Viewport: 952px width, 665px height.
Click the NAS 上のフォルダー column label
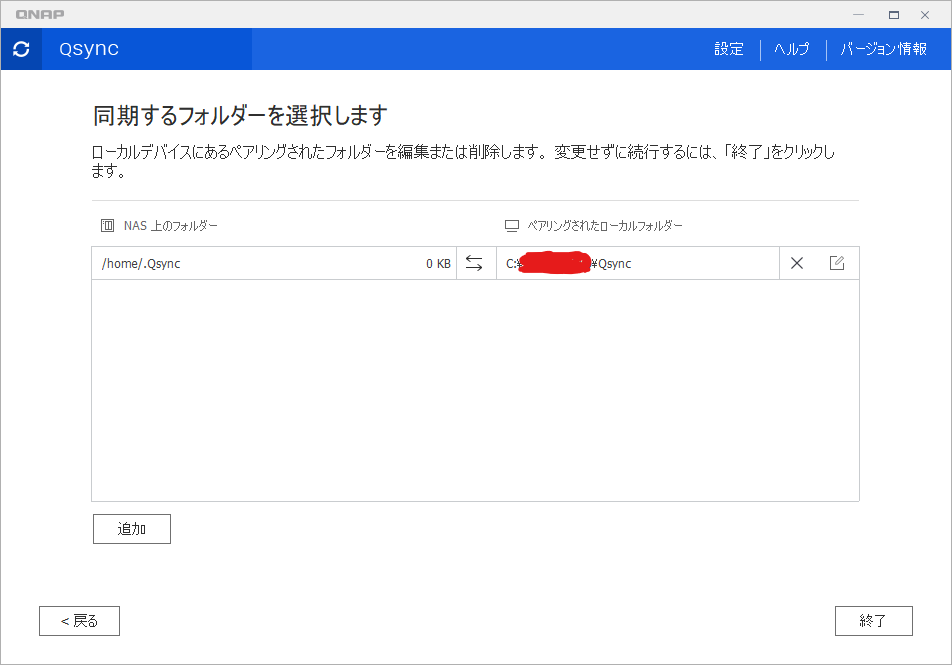[171, 226]
